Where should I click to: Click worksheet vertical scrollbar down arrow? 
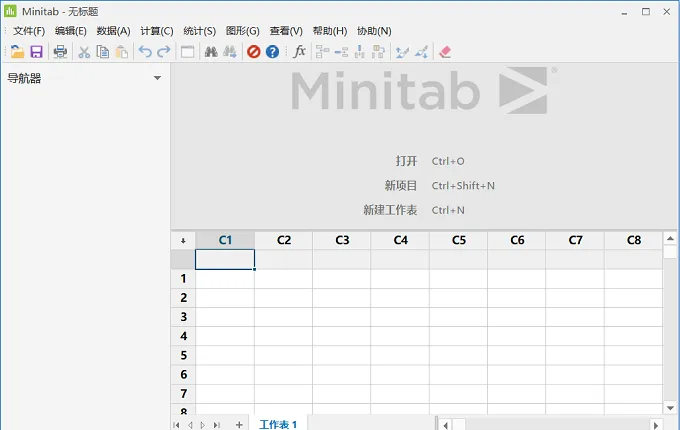click(x=670, y=408)
